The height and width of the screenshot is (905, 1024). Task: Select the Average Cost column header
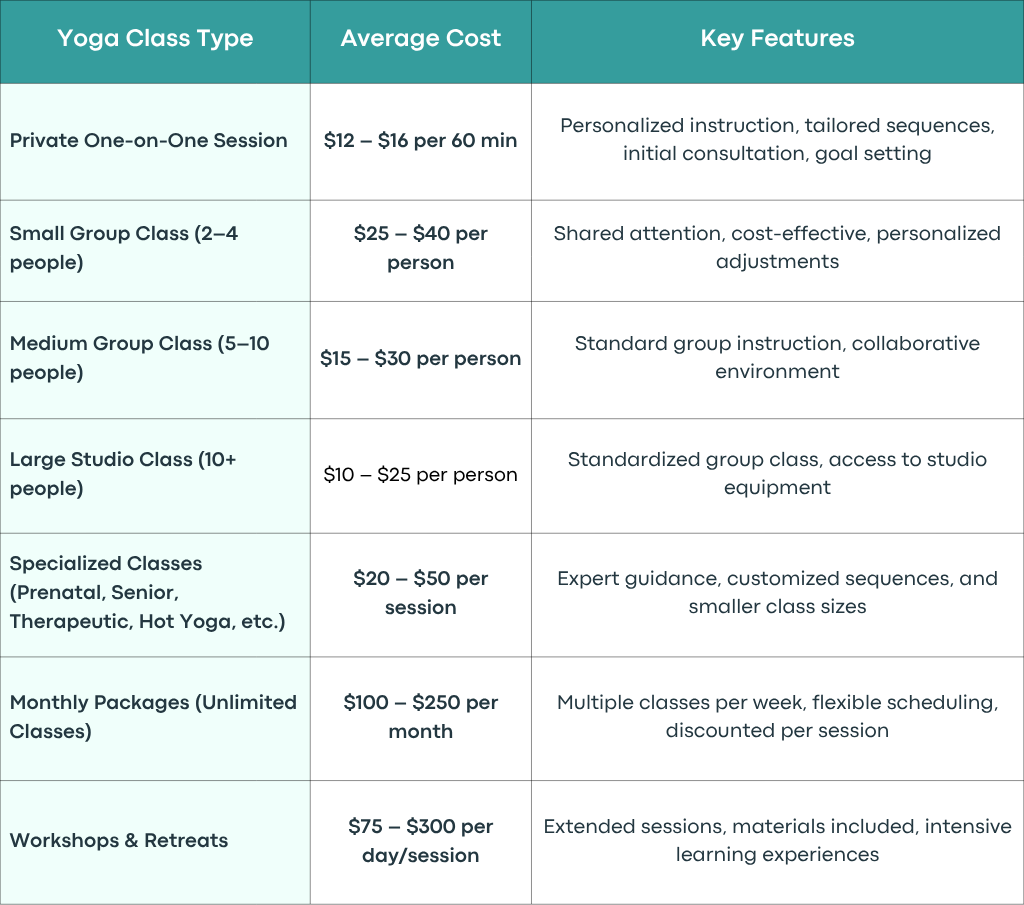[421, 39]
